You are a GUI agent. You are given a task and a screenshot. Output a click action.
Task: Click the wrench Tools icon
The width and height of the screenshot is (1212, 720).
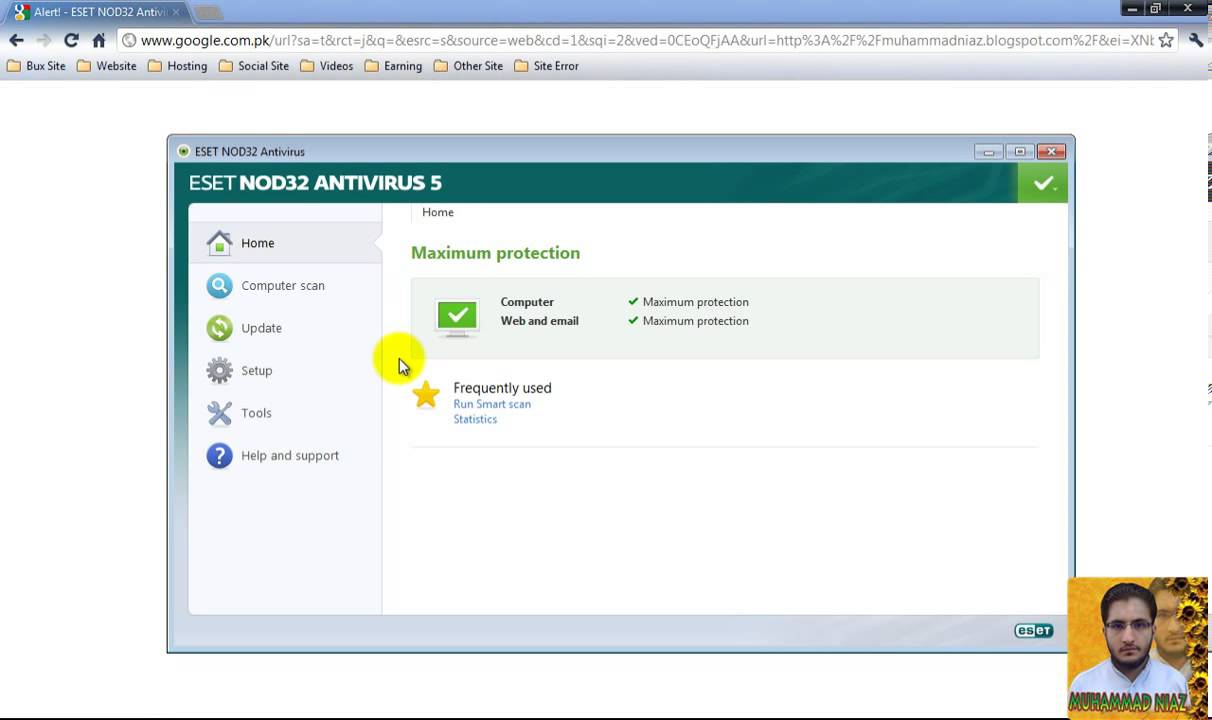[219, 413]
